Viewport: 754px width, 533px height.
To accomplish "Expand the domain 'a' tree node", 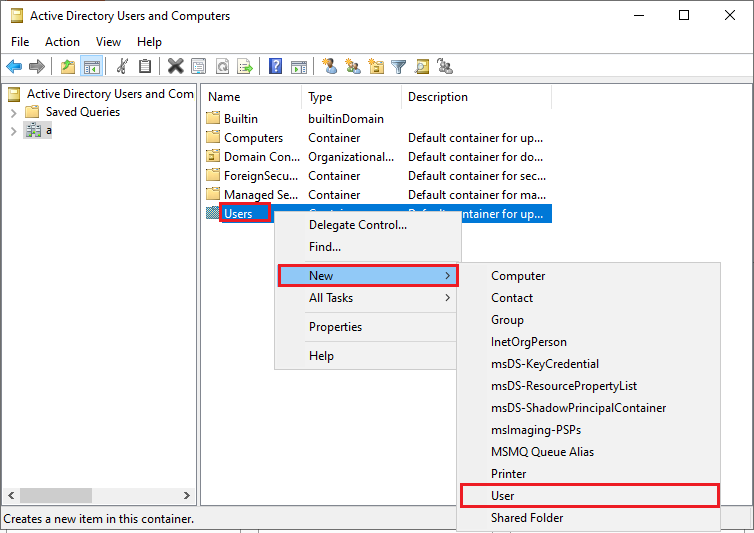I will (x=13, y=131).
